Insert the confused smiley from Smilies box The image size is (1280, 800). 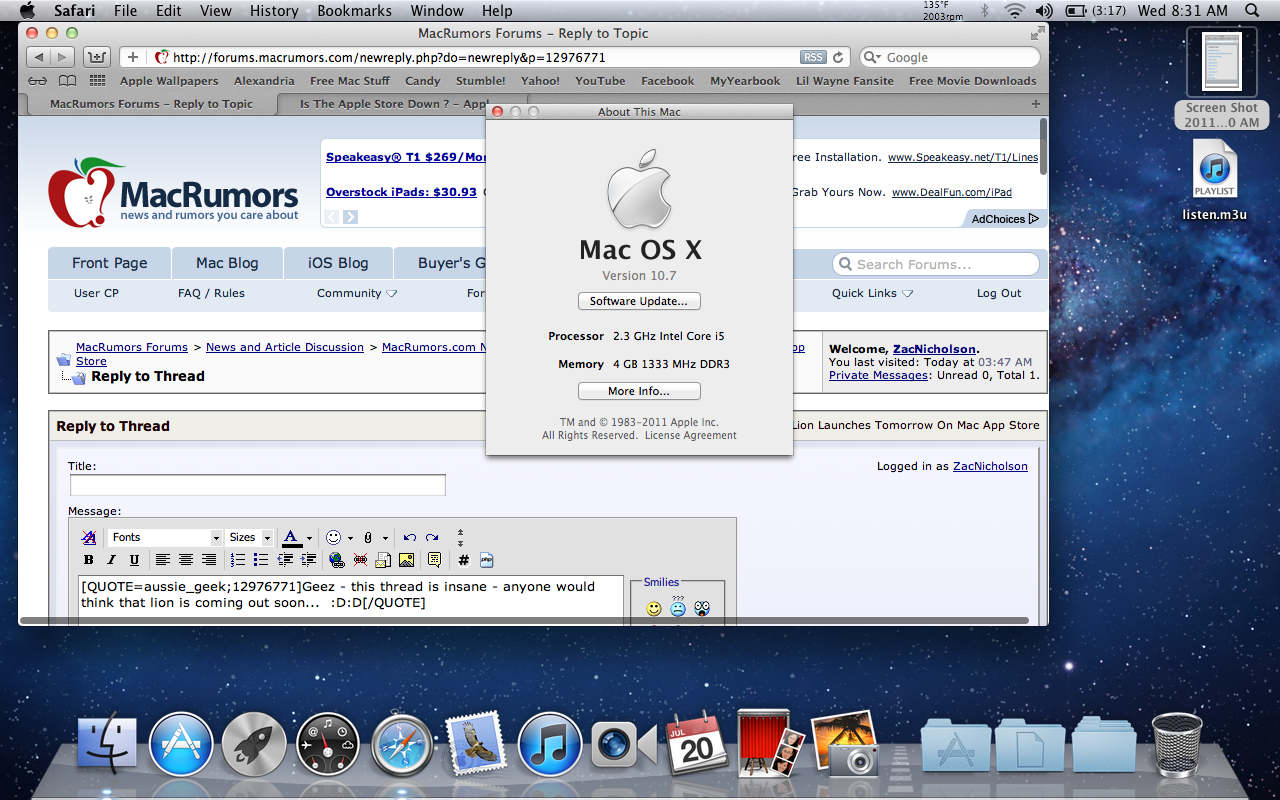[x=678, y=606]
